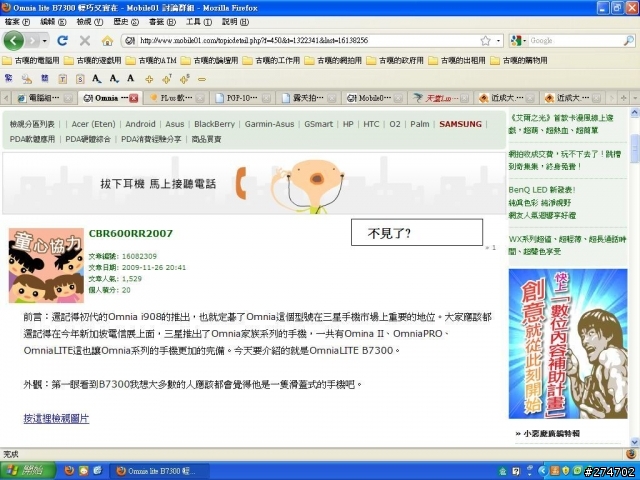
Task: Click the 簡 simplified Chinese conversion icon
Action: (44, 78)
